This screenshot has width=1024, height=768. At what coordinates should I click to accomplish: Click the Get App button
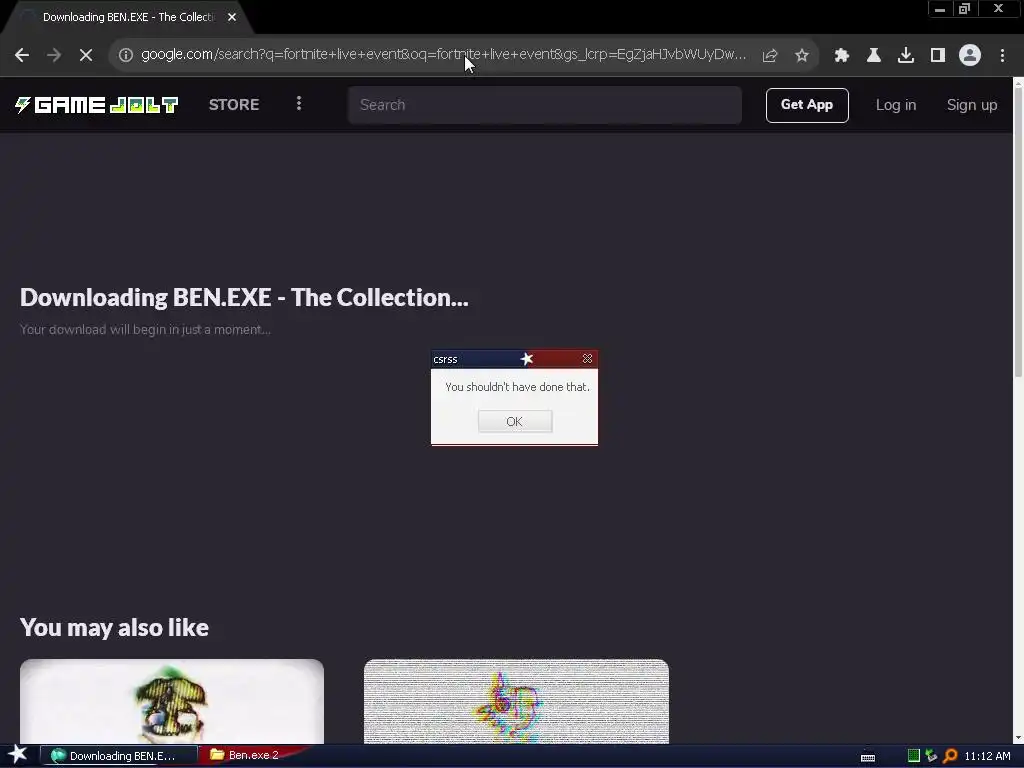click(807, 105)
